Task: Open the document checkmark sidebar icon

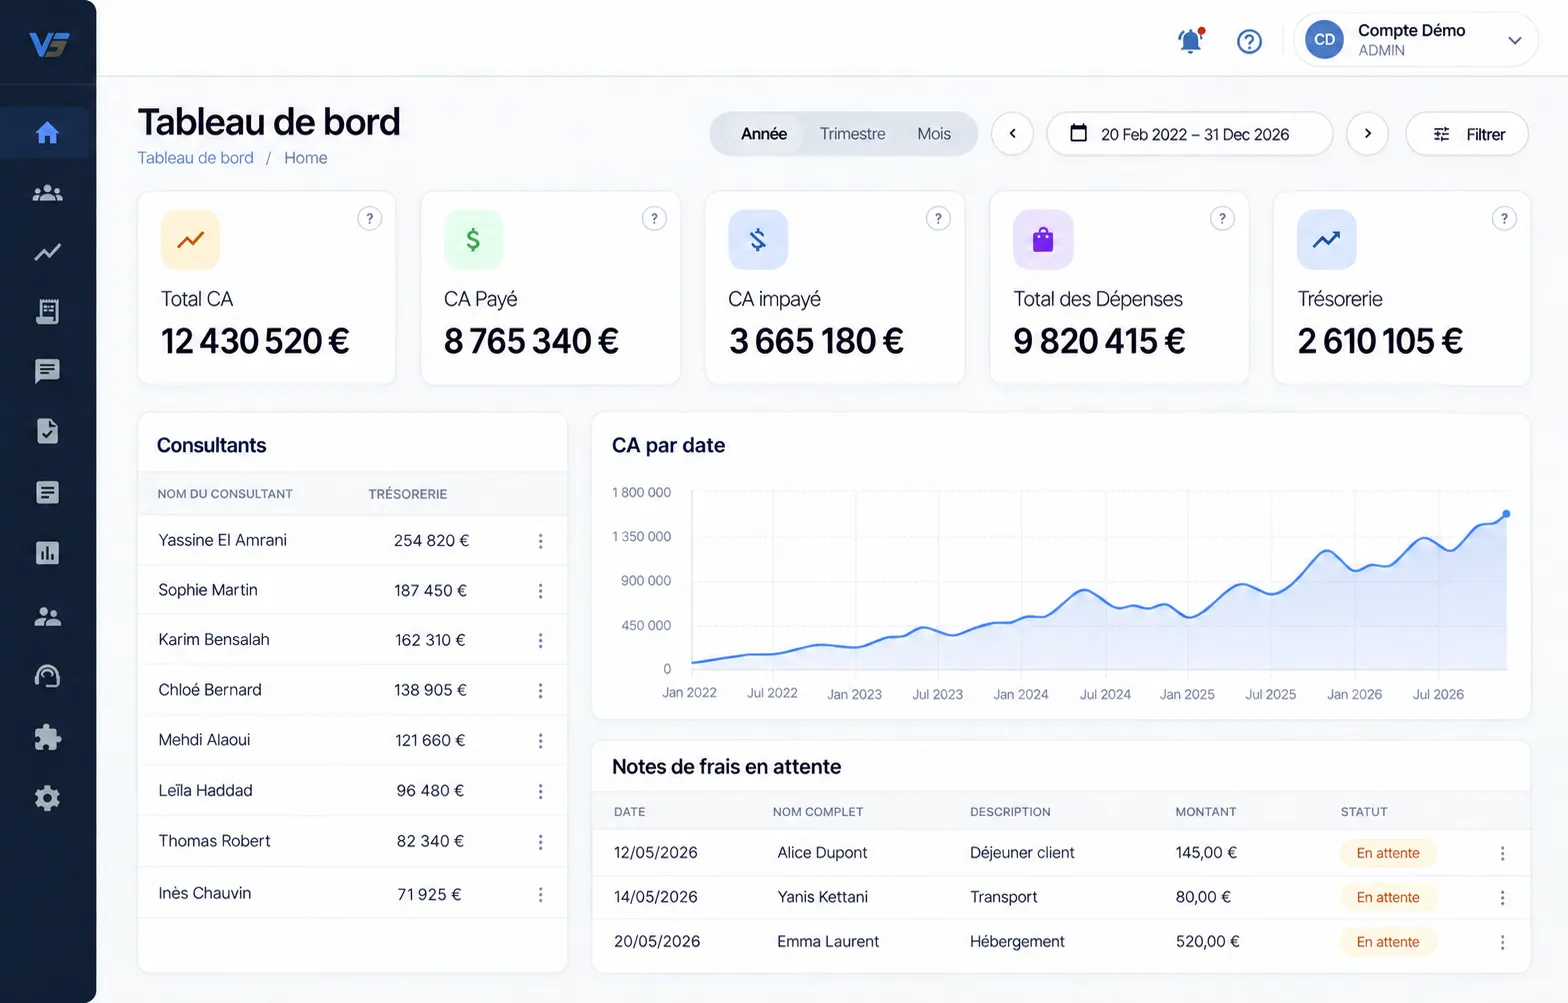Action: tap(47, 431)
